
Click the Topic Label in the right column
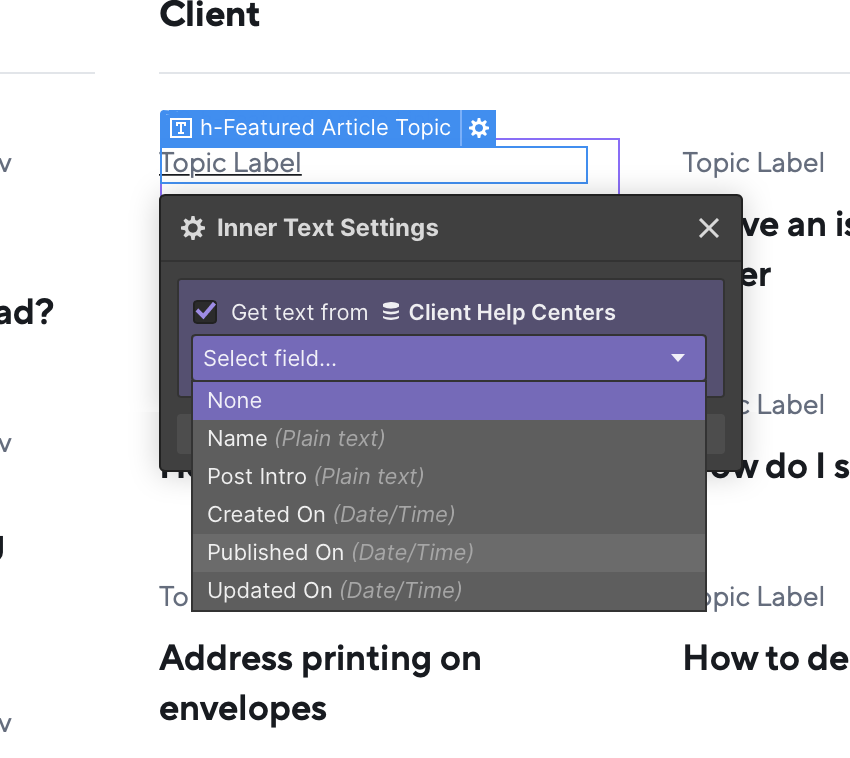pyautogui.click(x=753, y=163)
